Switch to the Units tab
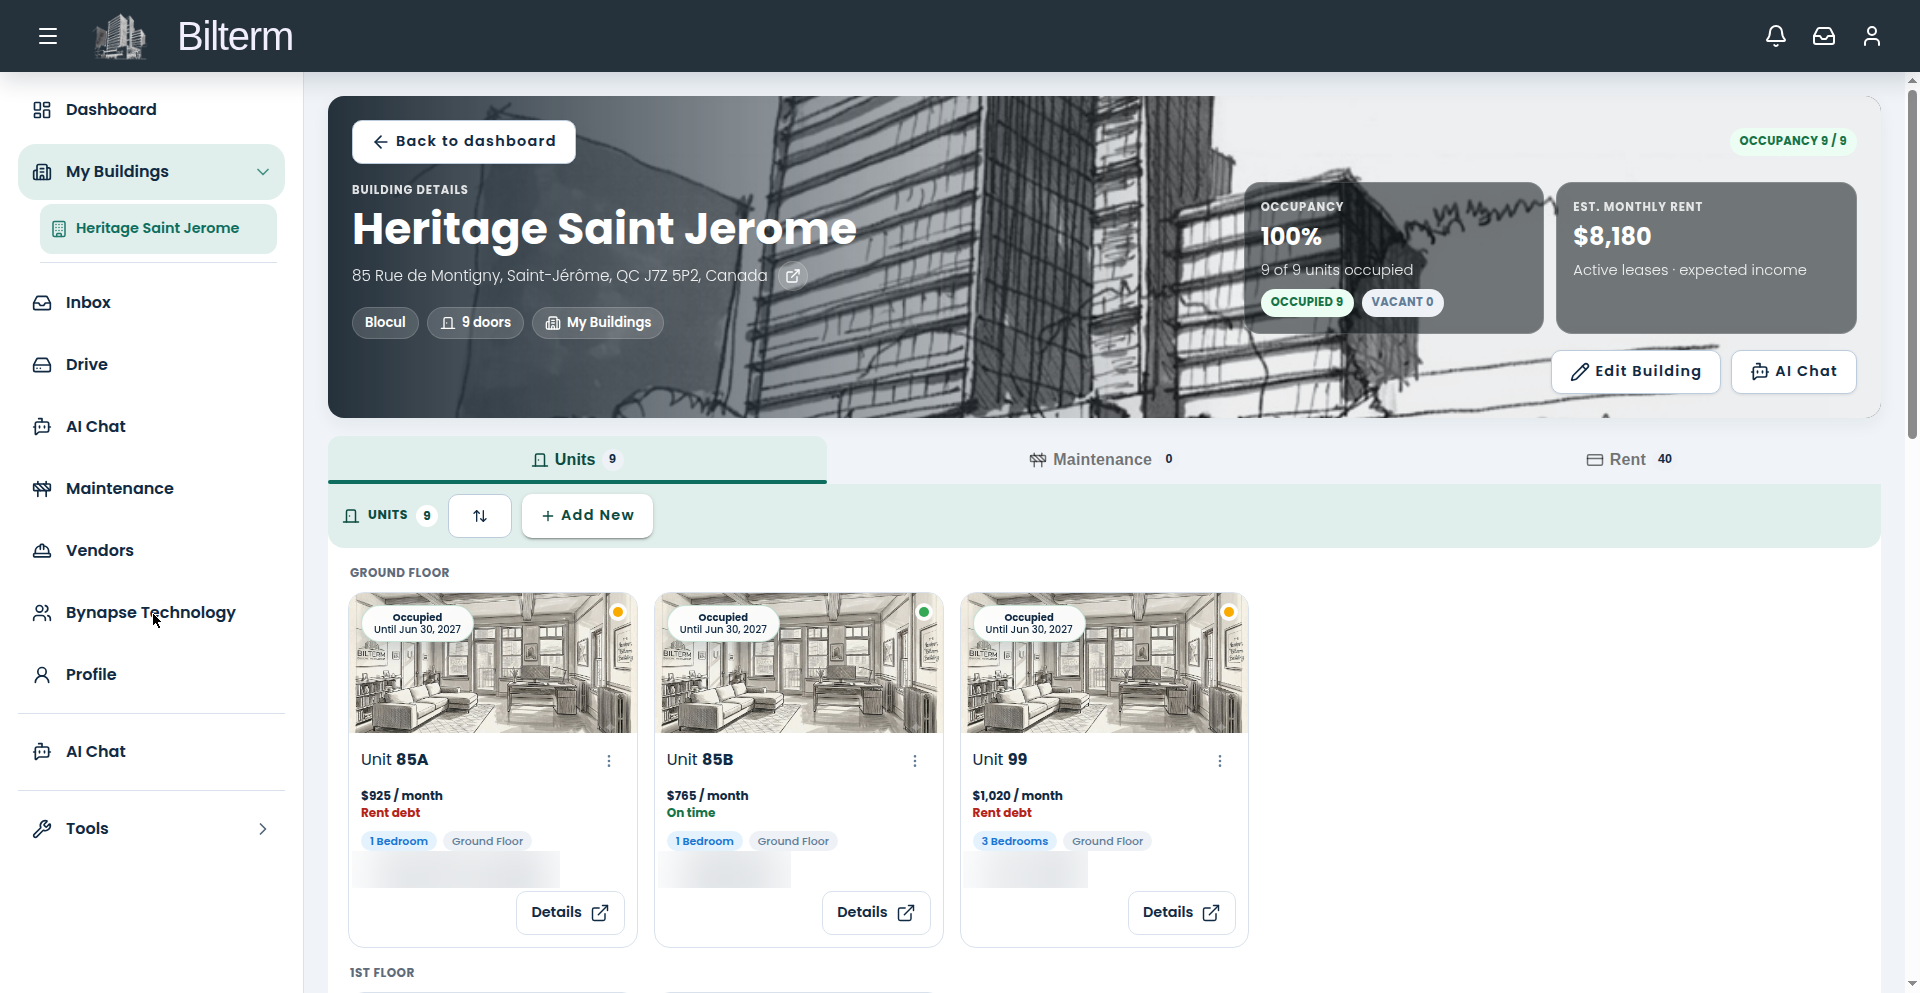Screen dimensions: 1920x993 pyautogui.click(x=577, y=460)
